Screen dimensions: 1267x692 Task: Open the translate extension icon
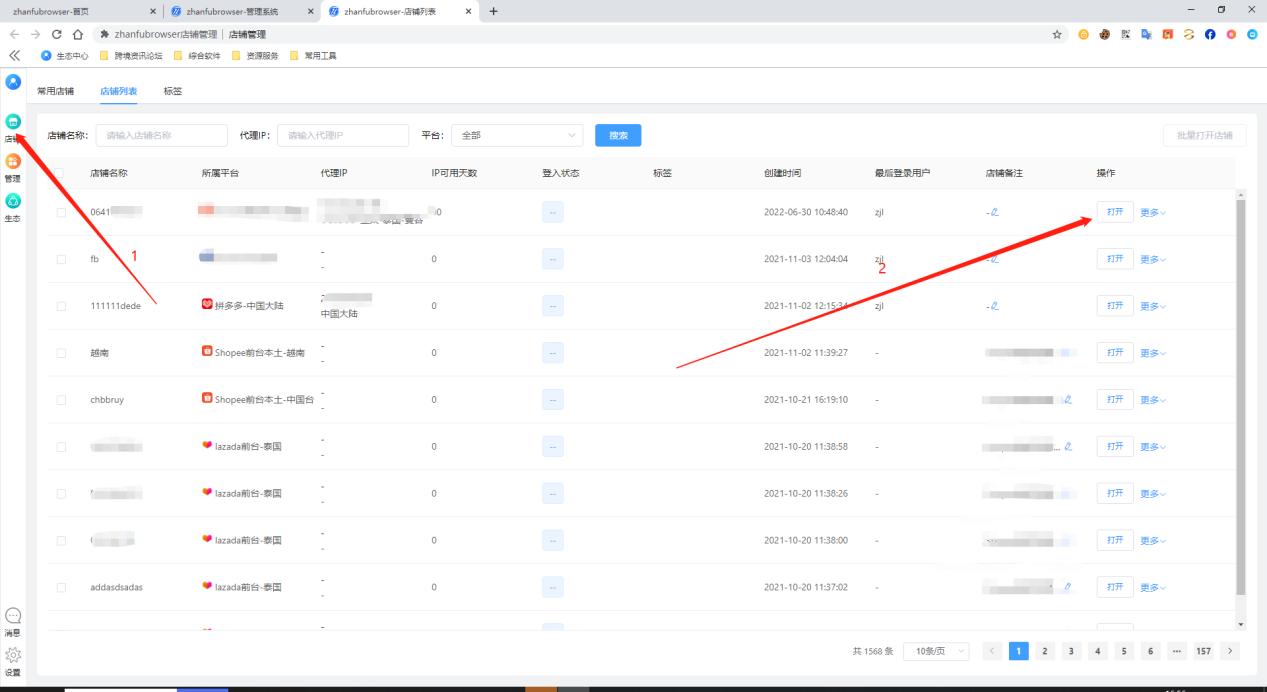click(1147, 35)
